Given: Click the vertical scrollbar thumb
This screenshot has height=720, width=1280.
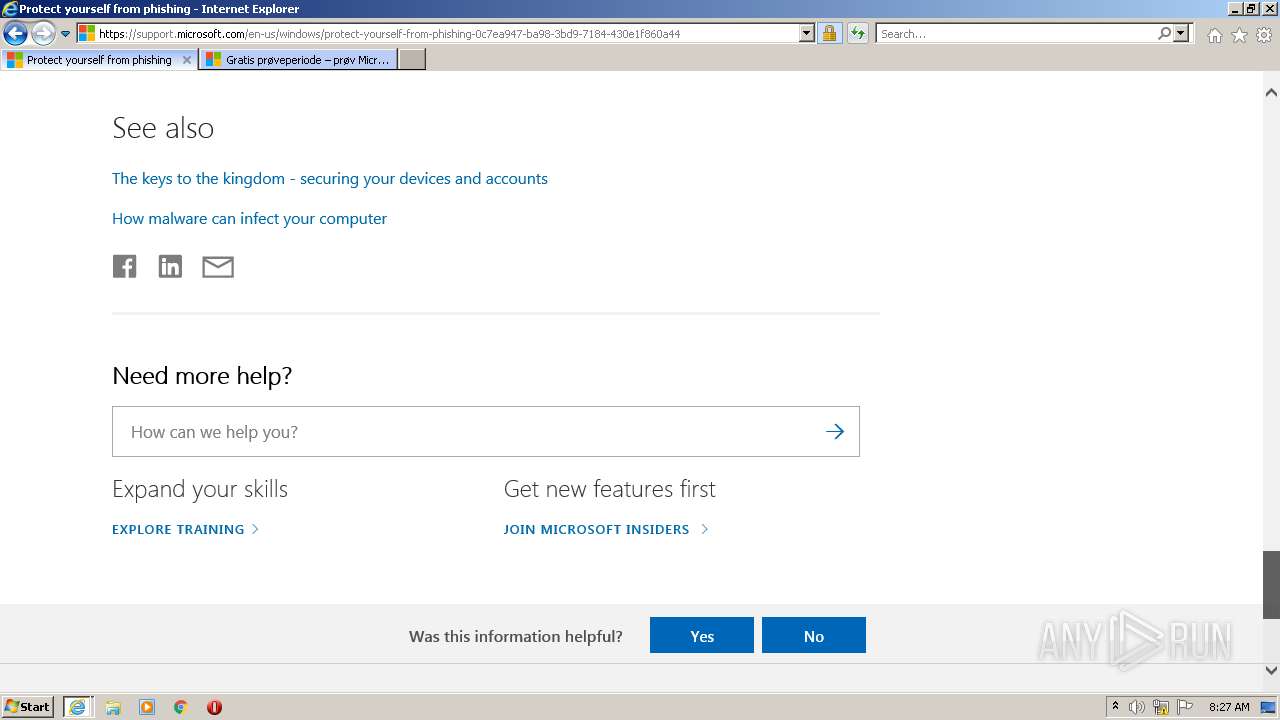Looking at the screenshot, I should [x=1271, y=585].
